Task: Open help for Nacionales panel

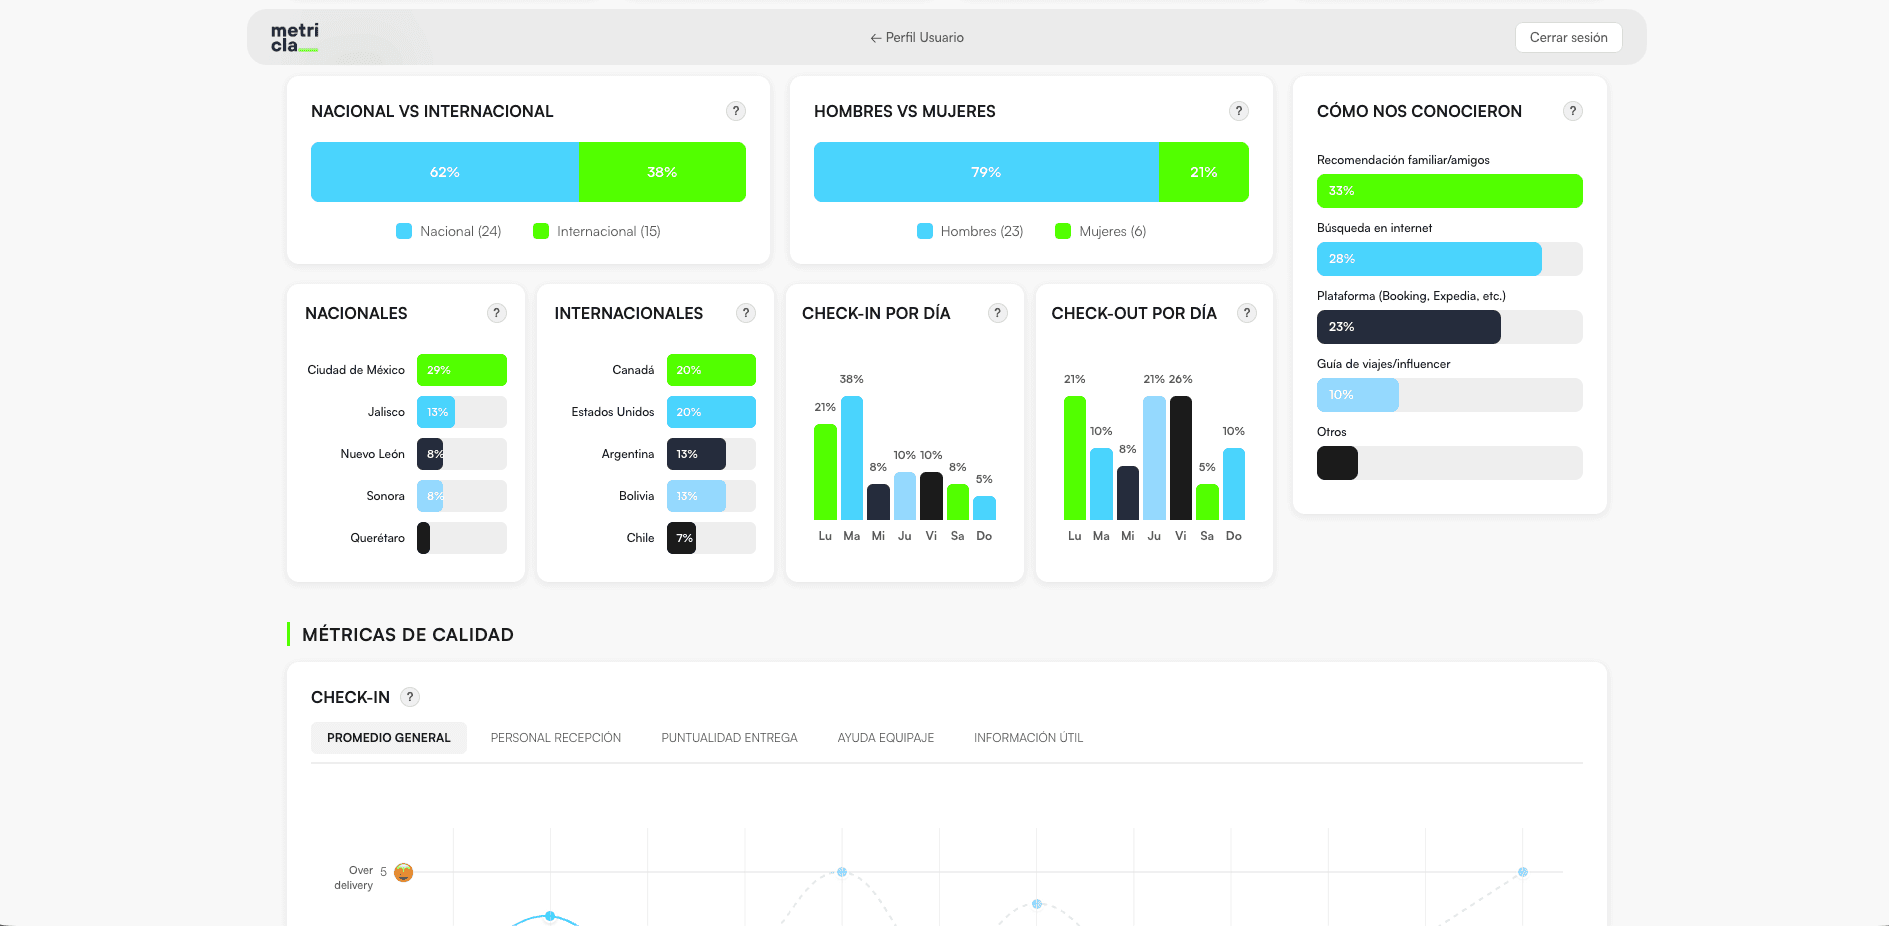Action: [x=497, y=313]
